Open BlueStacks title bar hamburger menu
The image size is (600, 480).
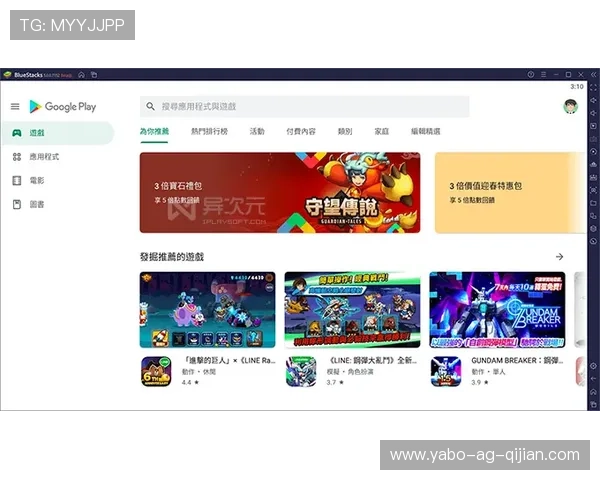(x=543, y=75)
